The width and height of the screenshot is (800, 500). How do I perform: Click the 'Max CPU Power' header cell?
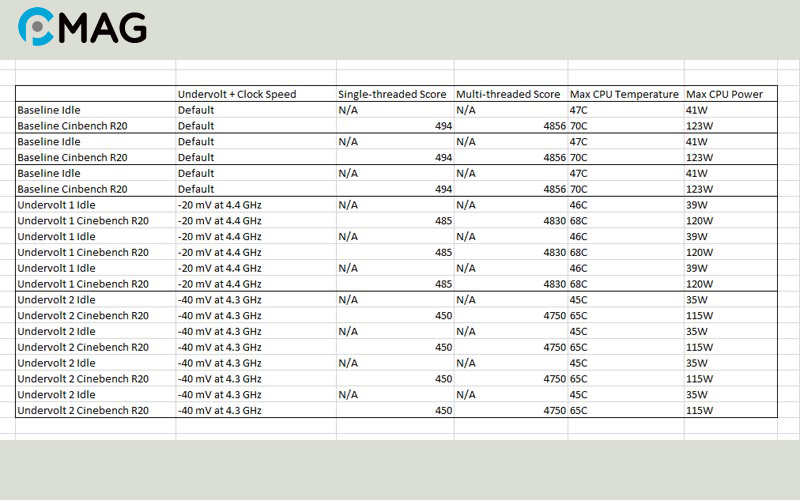click(x=725, y=94)
